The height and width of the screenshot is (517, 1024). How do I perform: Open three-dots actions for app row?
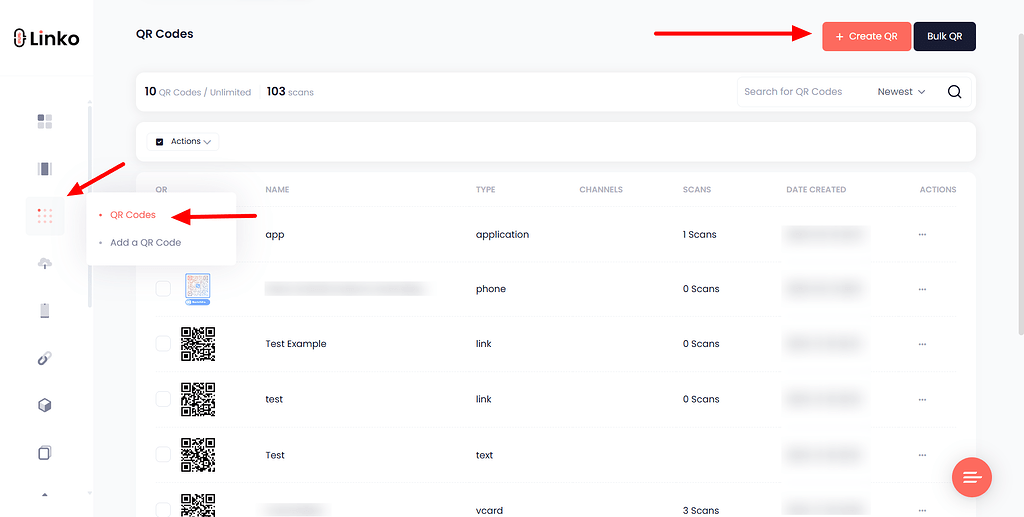pyautogui.click(x=922, y=235)
